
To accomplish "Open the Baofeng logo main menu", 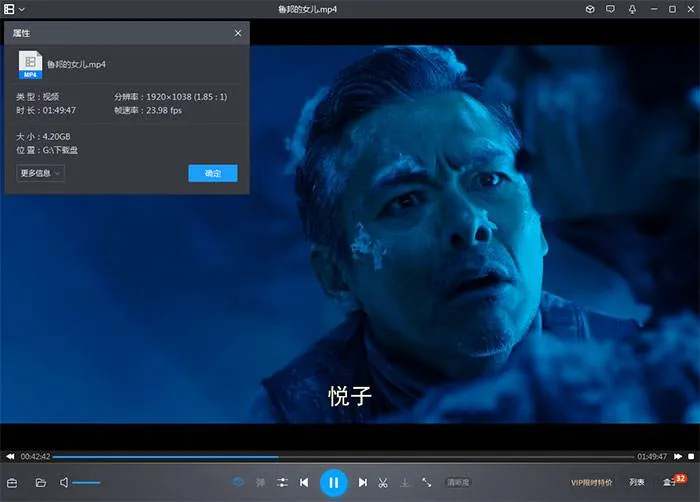I will [x=9, y=9].
